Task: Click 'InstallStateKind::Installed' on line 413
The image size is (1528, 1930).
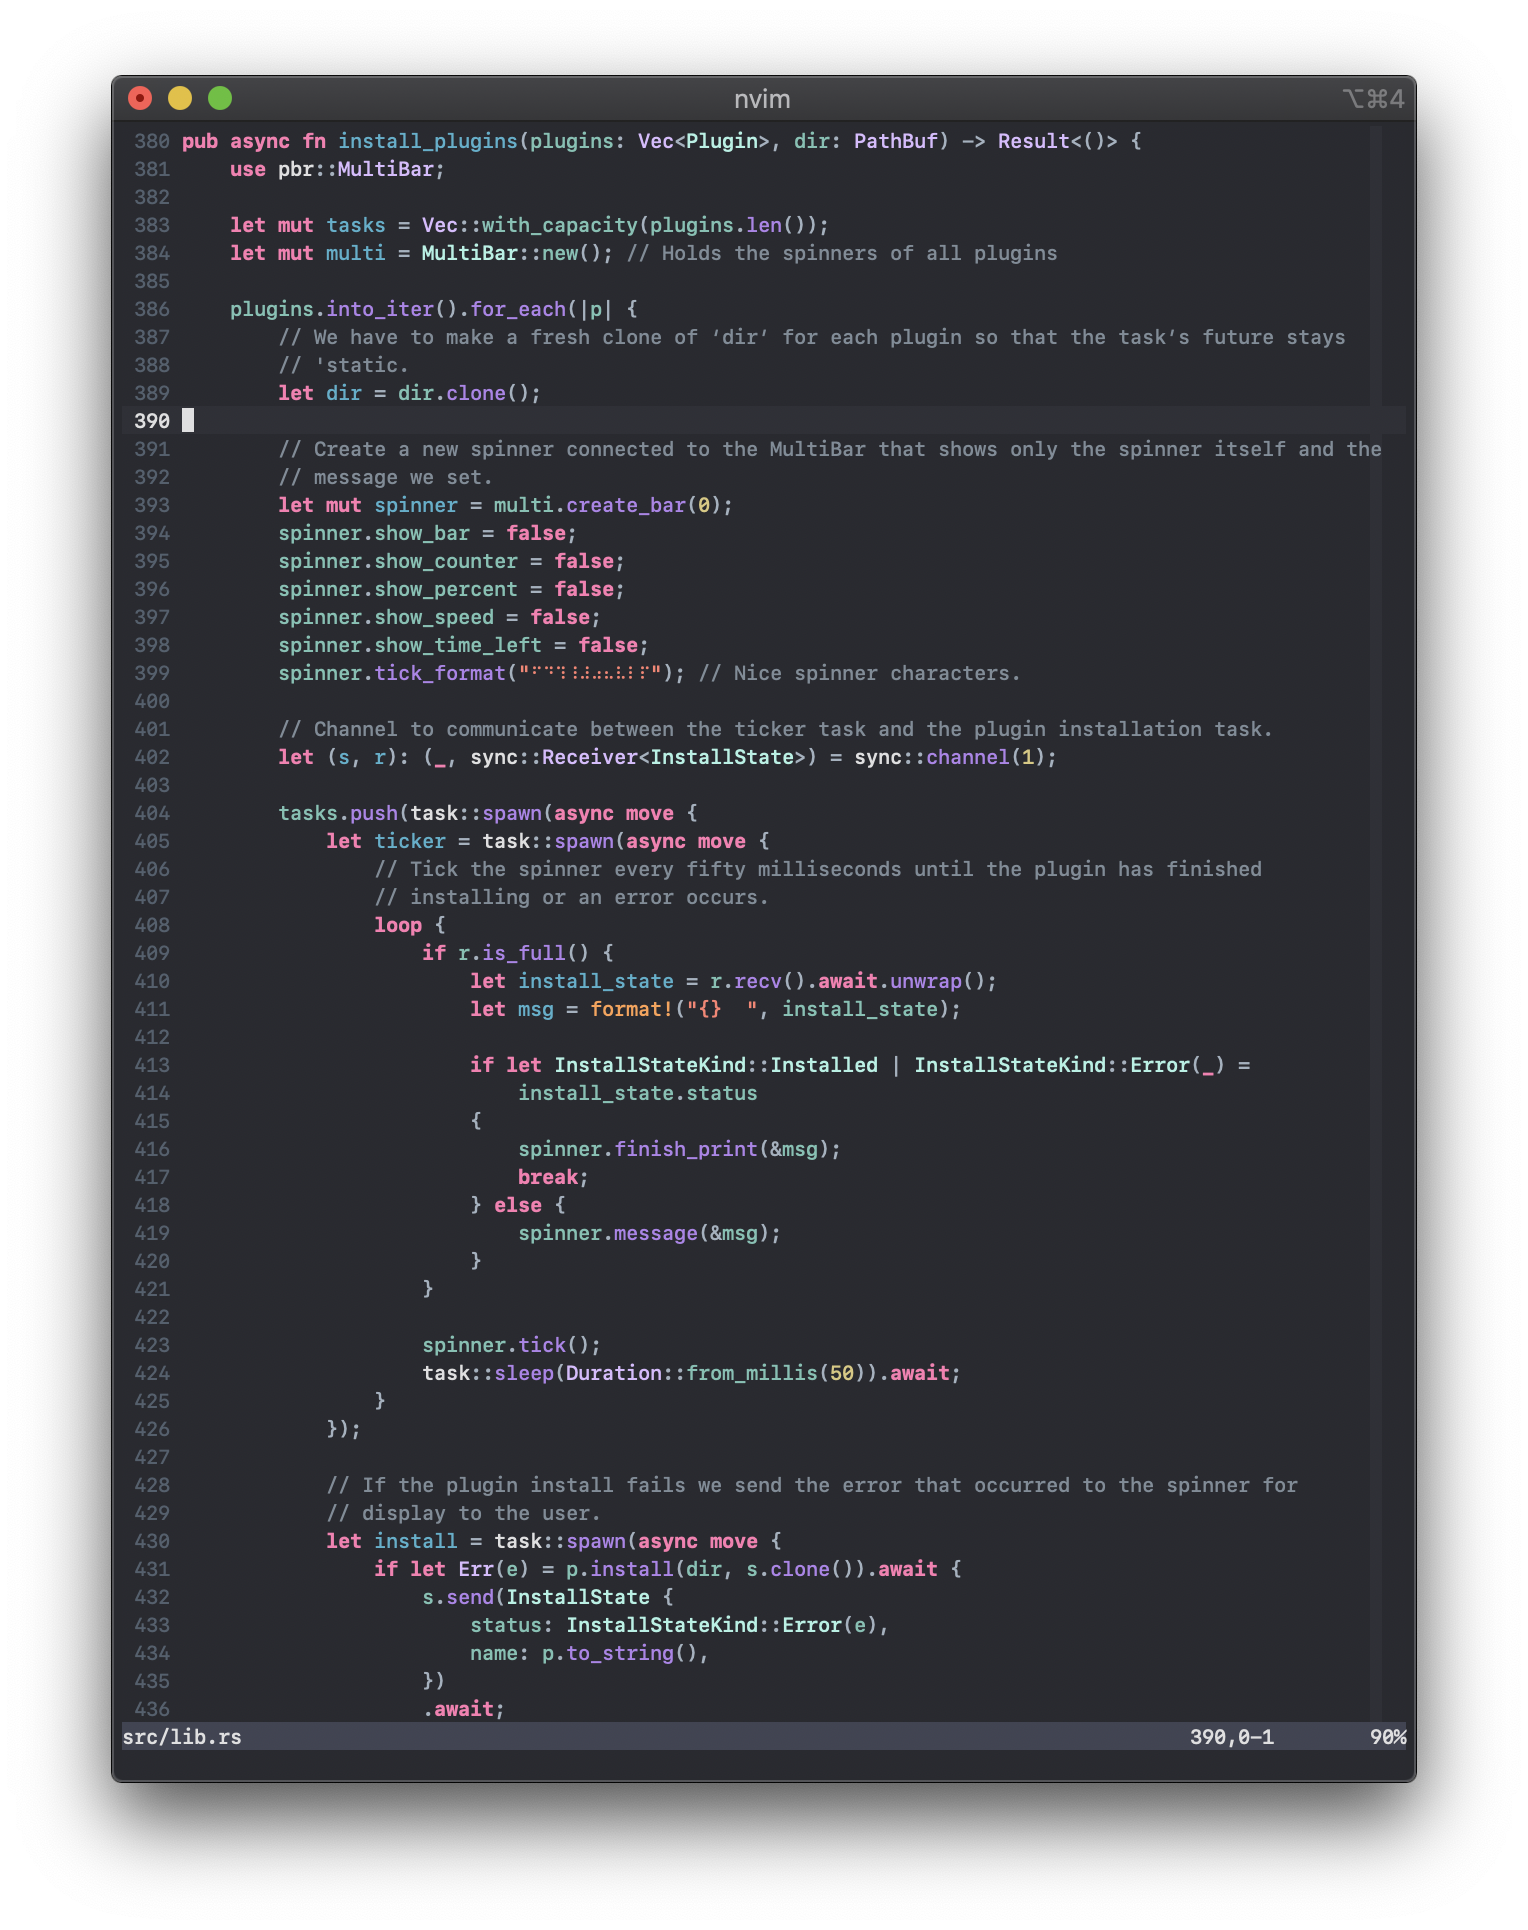Action: point(716,1065)
